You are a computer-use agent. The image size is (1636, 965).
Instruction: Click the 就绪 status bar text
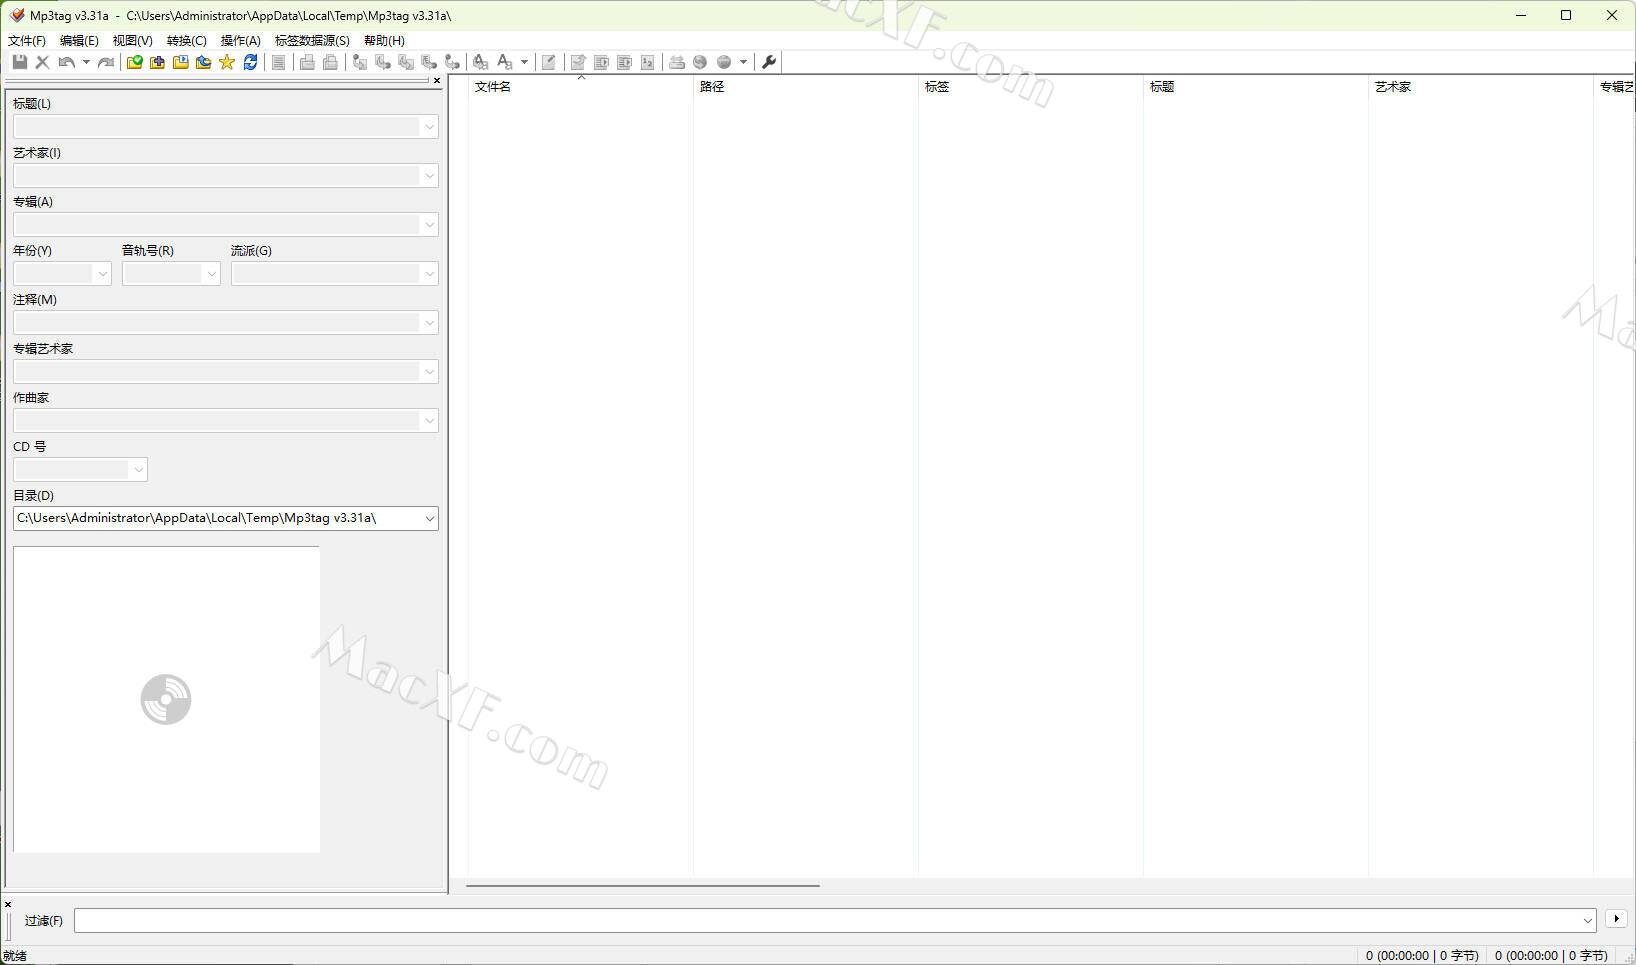pos(15,956)
